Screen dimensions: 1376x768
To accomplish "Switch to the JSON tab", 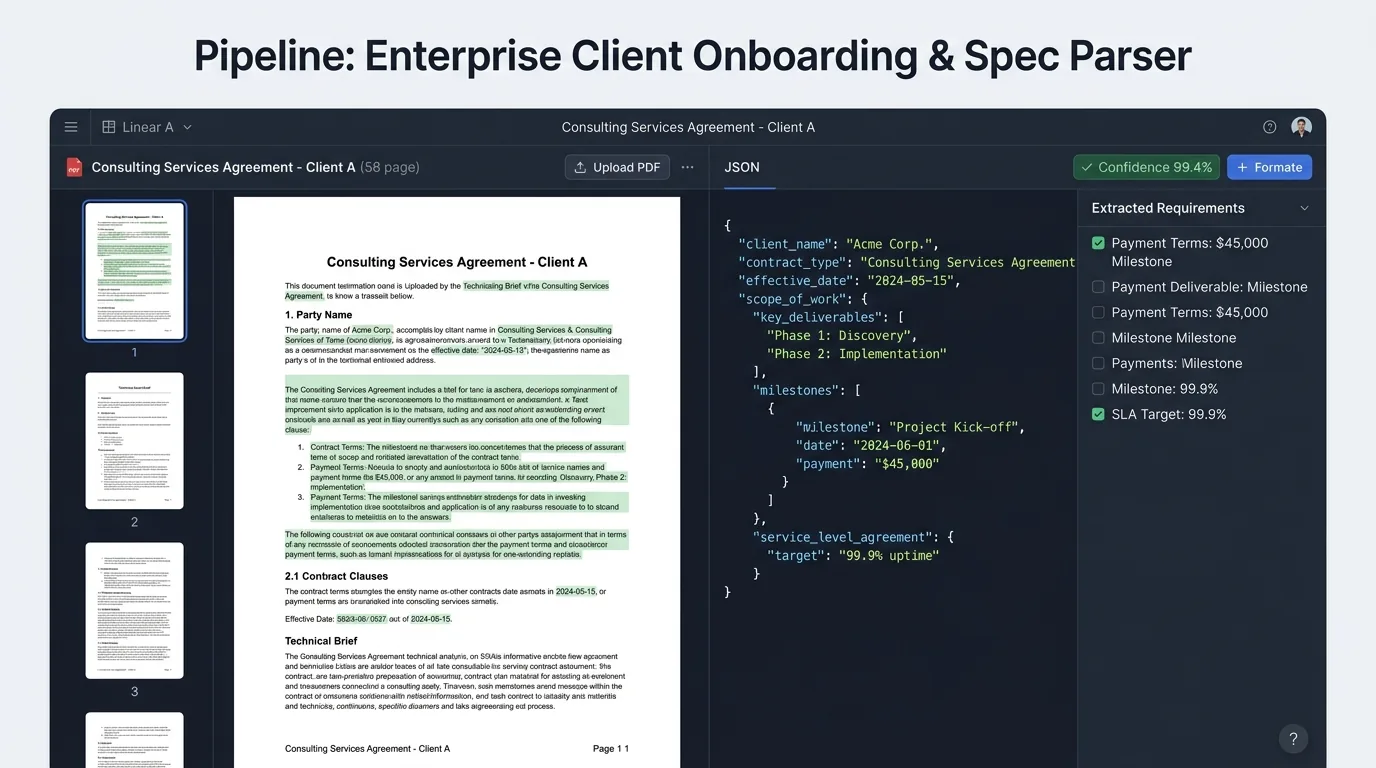I will coord(742,167).
